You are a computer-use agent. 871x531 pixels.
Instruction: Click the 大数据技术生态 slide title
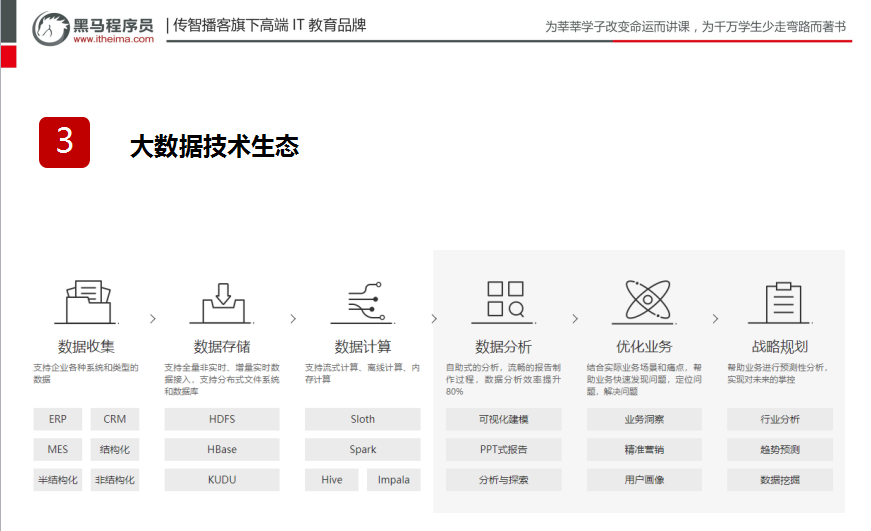214,147
